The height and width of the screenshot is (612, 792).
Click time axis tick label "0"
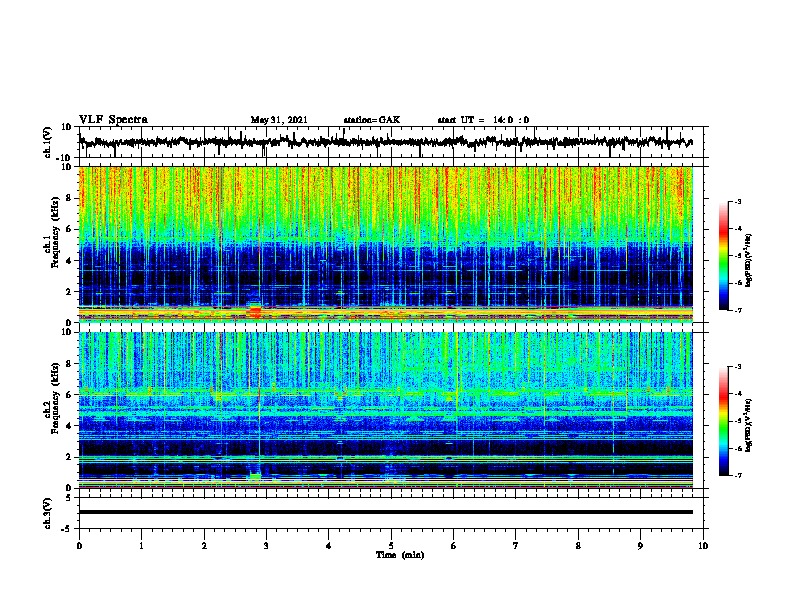(79, 546)
